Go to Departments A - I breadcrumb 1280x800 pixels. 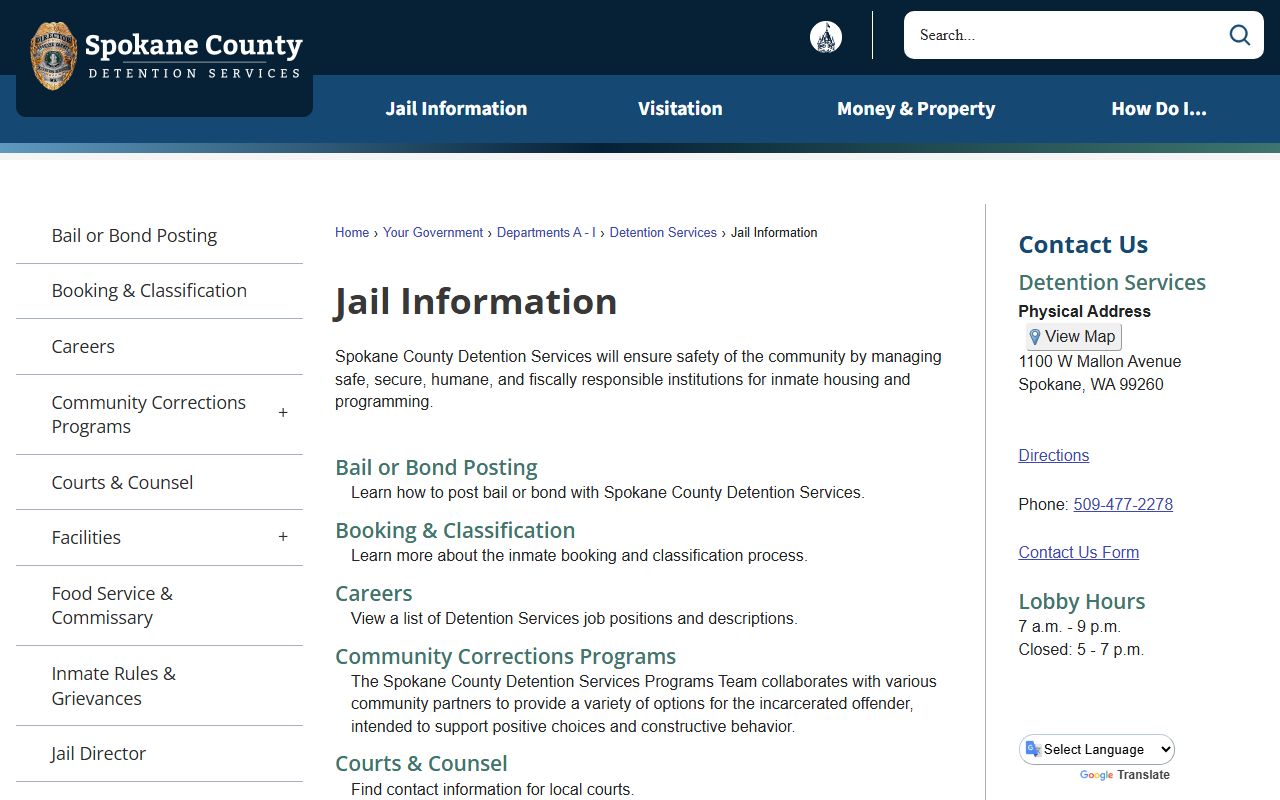pyautogui.click(x=546, y=233)
